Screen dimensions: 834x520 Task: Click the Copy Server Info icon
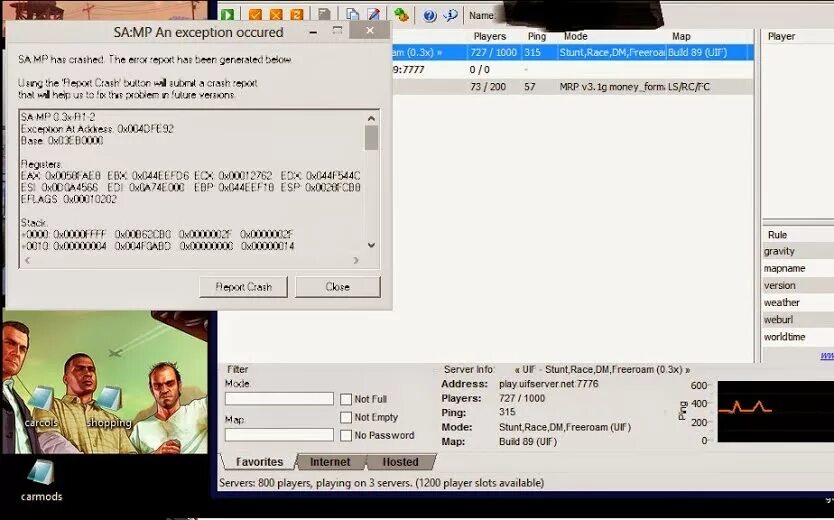tap(352, 15)
